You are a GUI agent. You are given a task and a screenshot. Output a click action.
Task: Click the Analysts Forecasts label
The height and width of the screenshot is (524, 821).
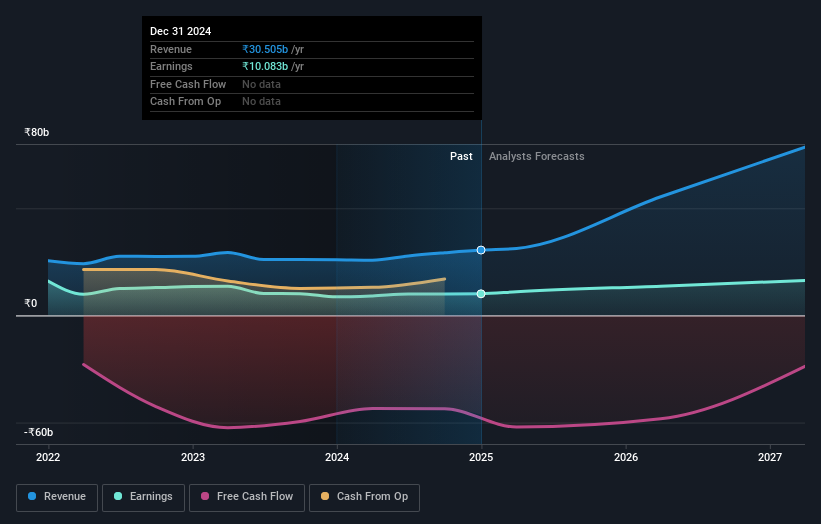coord(537,156)
